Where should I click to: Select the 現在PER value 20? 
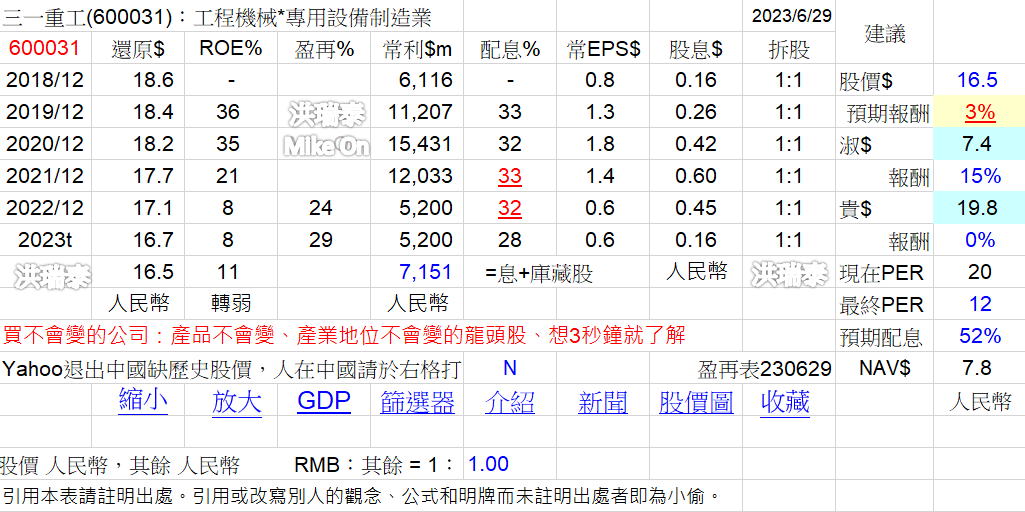979,272
